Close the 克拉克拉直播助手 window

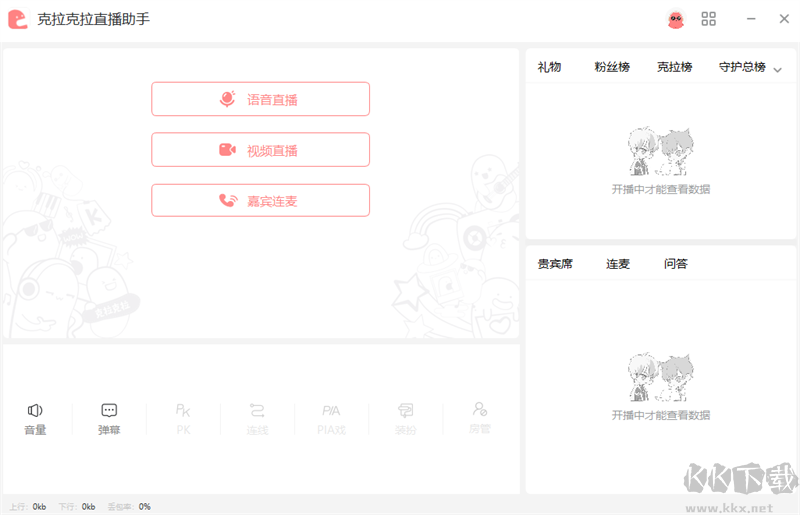[x=784, y=19]
